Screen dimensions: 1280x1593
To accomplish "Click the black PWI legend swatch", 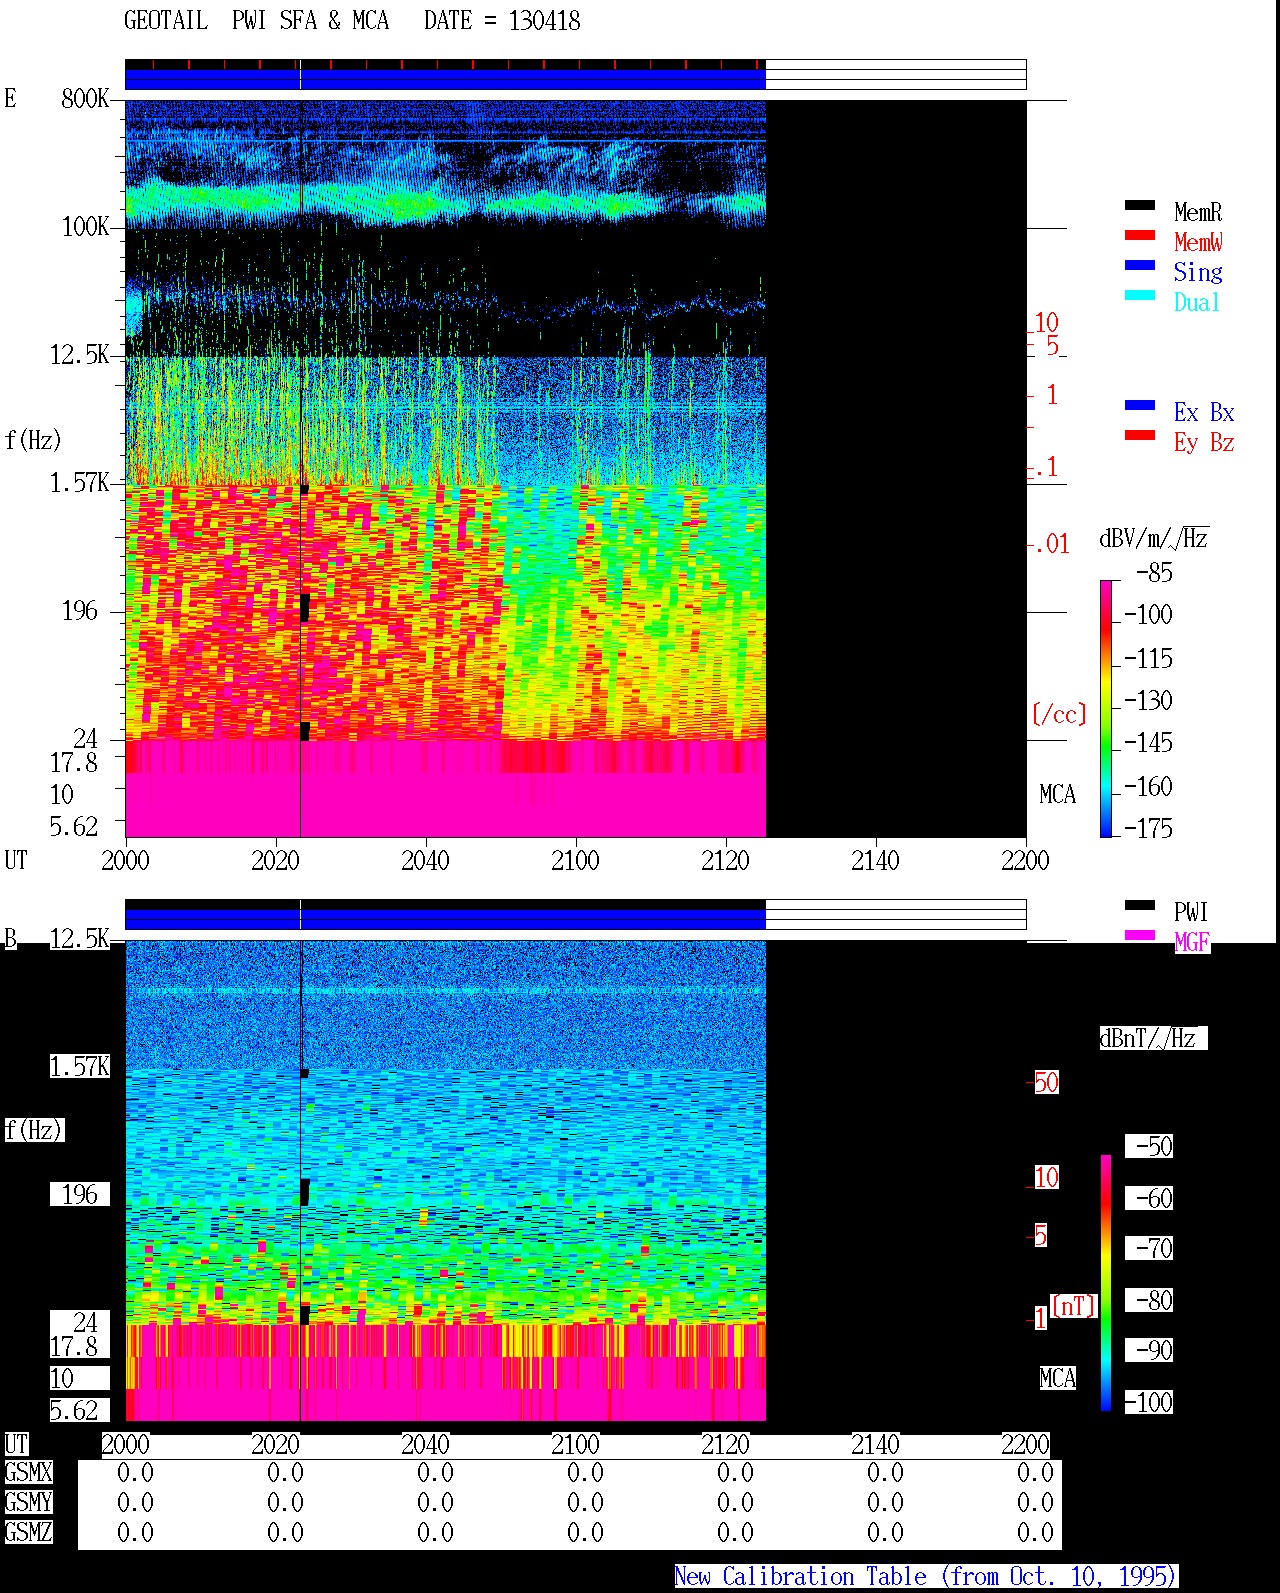I will pos(1139,906).
